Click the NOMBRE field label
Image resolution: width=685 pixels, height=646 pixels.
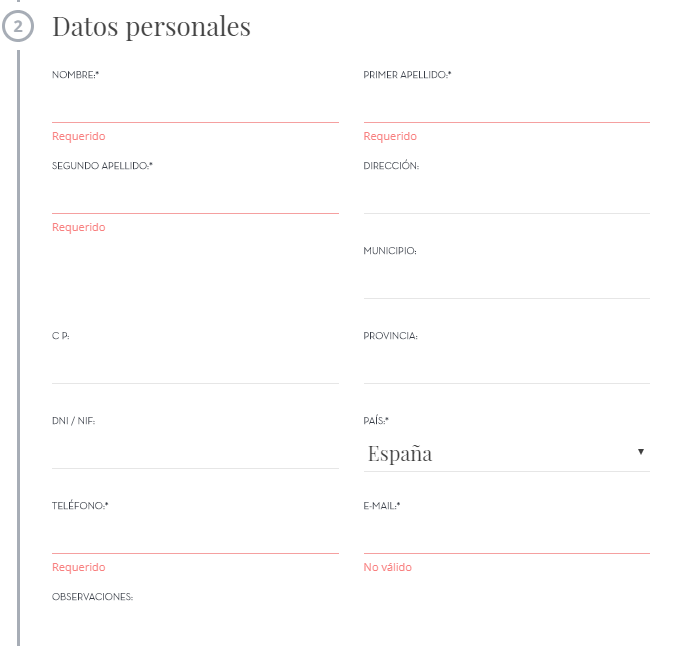pyautogui.click(x=75, y=75)
